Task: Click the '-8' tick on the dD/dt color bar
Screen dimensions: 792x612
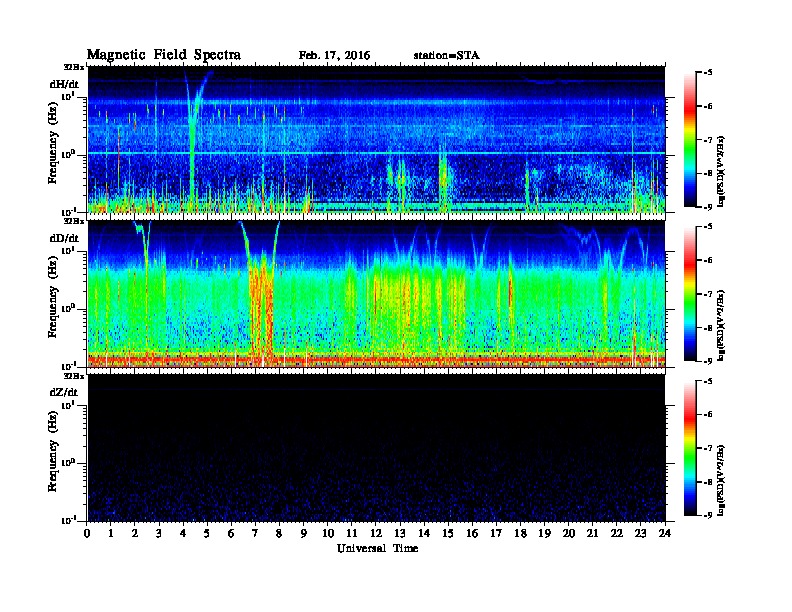Action: pos(707,327)
